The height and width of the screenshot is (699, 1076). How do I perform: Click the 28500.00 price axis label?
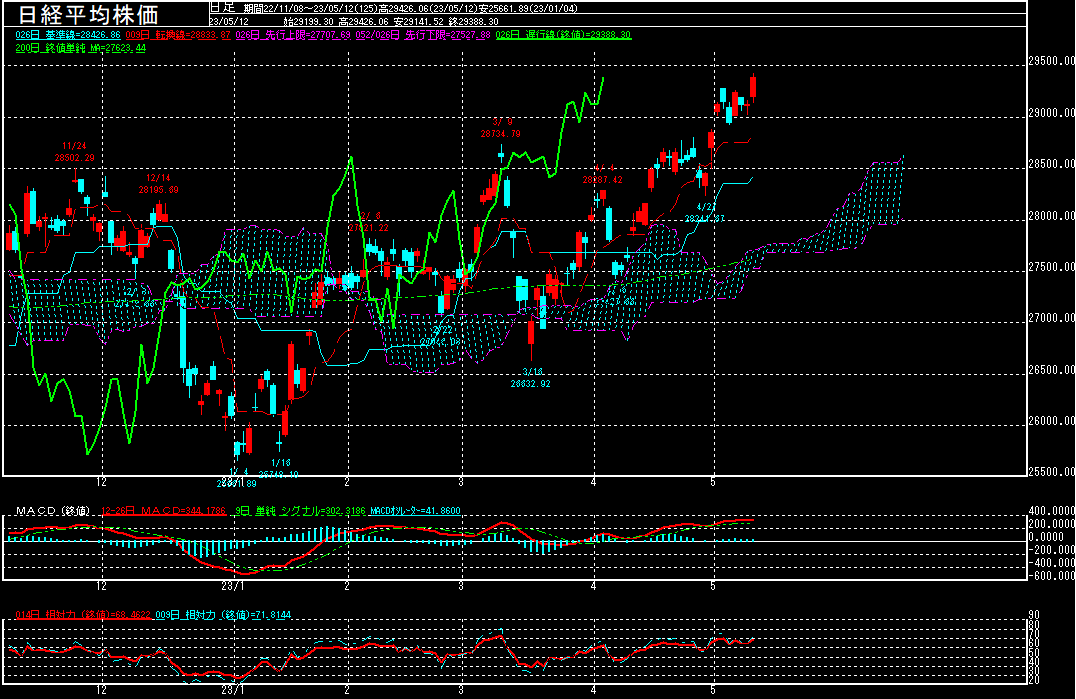(x=1051, y=164)
